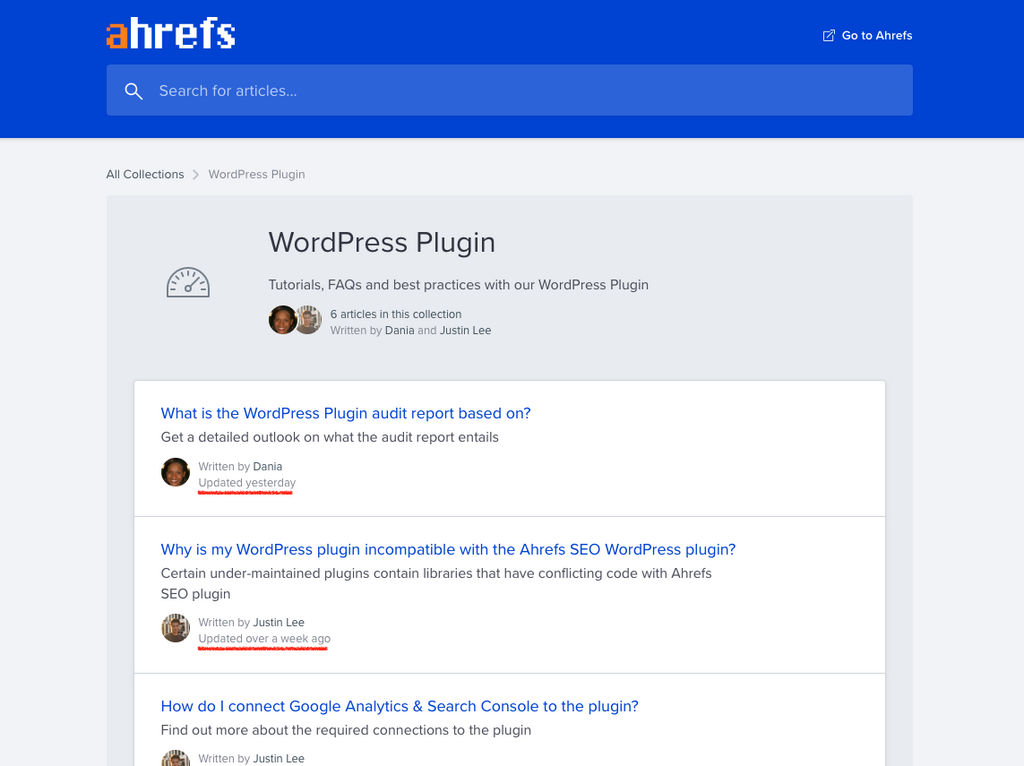Click the 'Updated yesterday' timestamp text
The height and width of the screenshot is (766, 1024).
(247, 483)
